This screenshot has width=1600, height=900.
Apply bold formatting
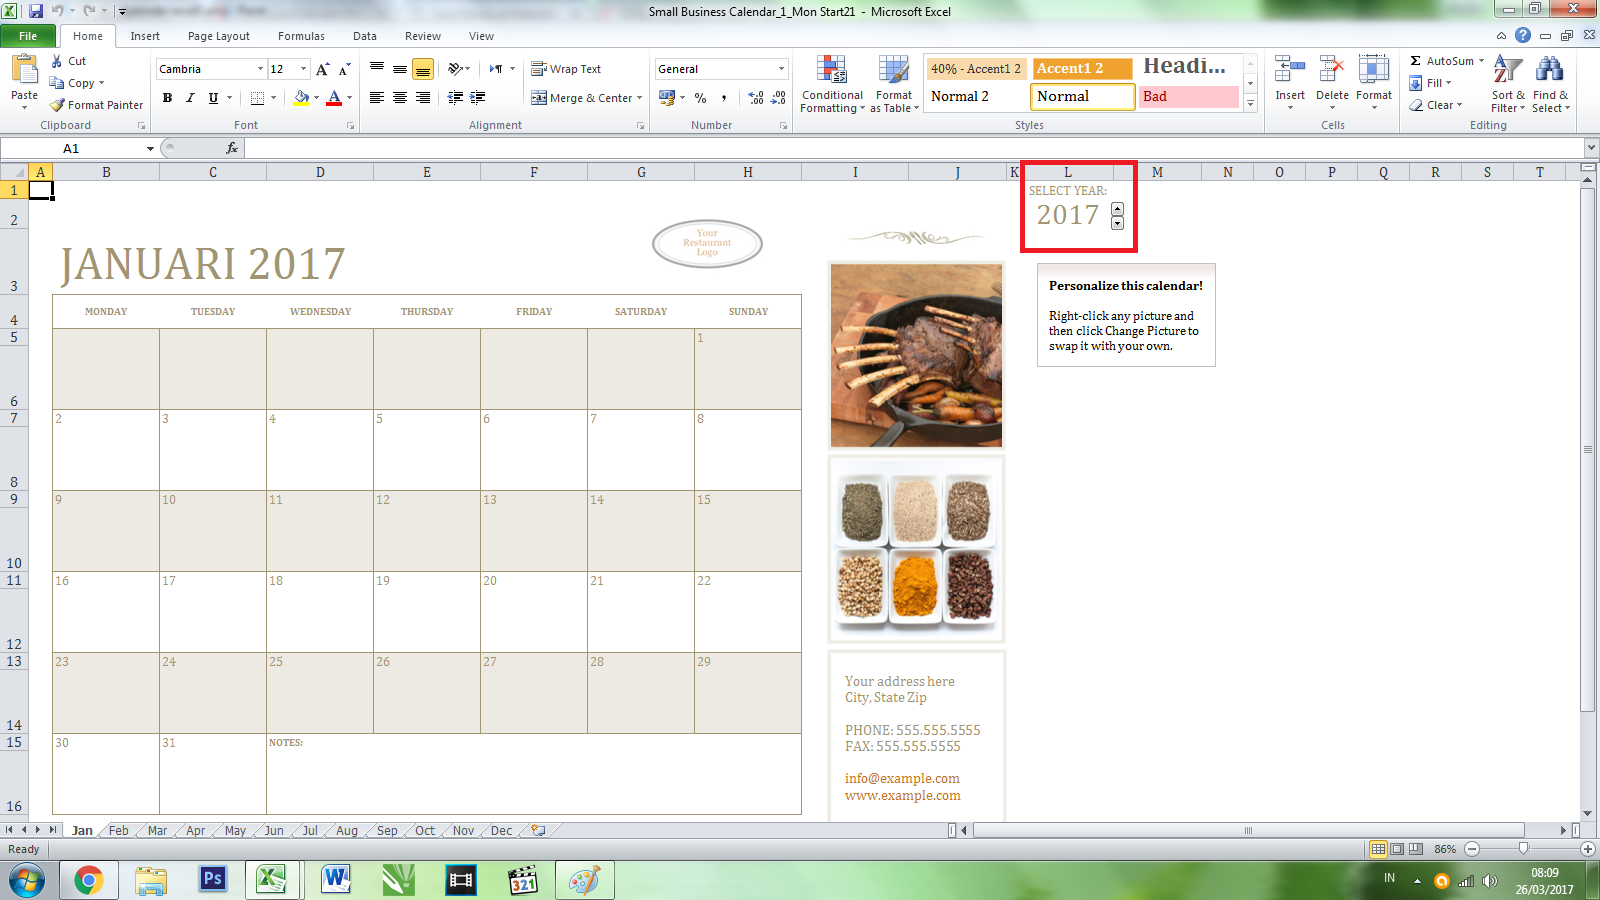pyautogui.click(x=166, y=98)
